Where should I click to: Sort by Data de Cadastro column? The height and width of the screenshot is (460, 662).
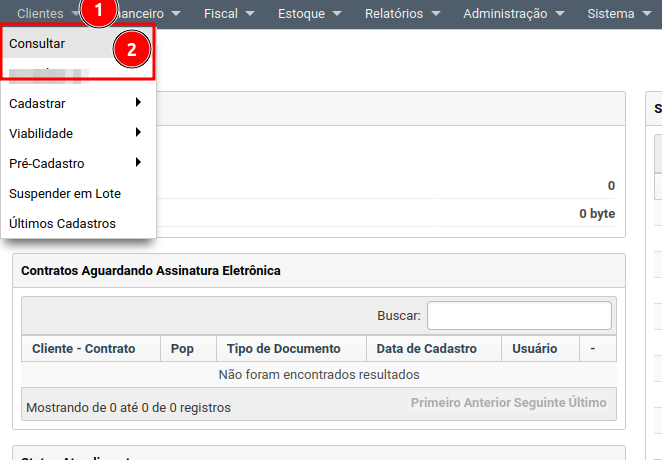tap(420, 349)
